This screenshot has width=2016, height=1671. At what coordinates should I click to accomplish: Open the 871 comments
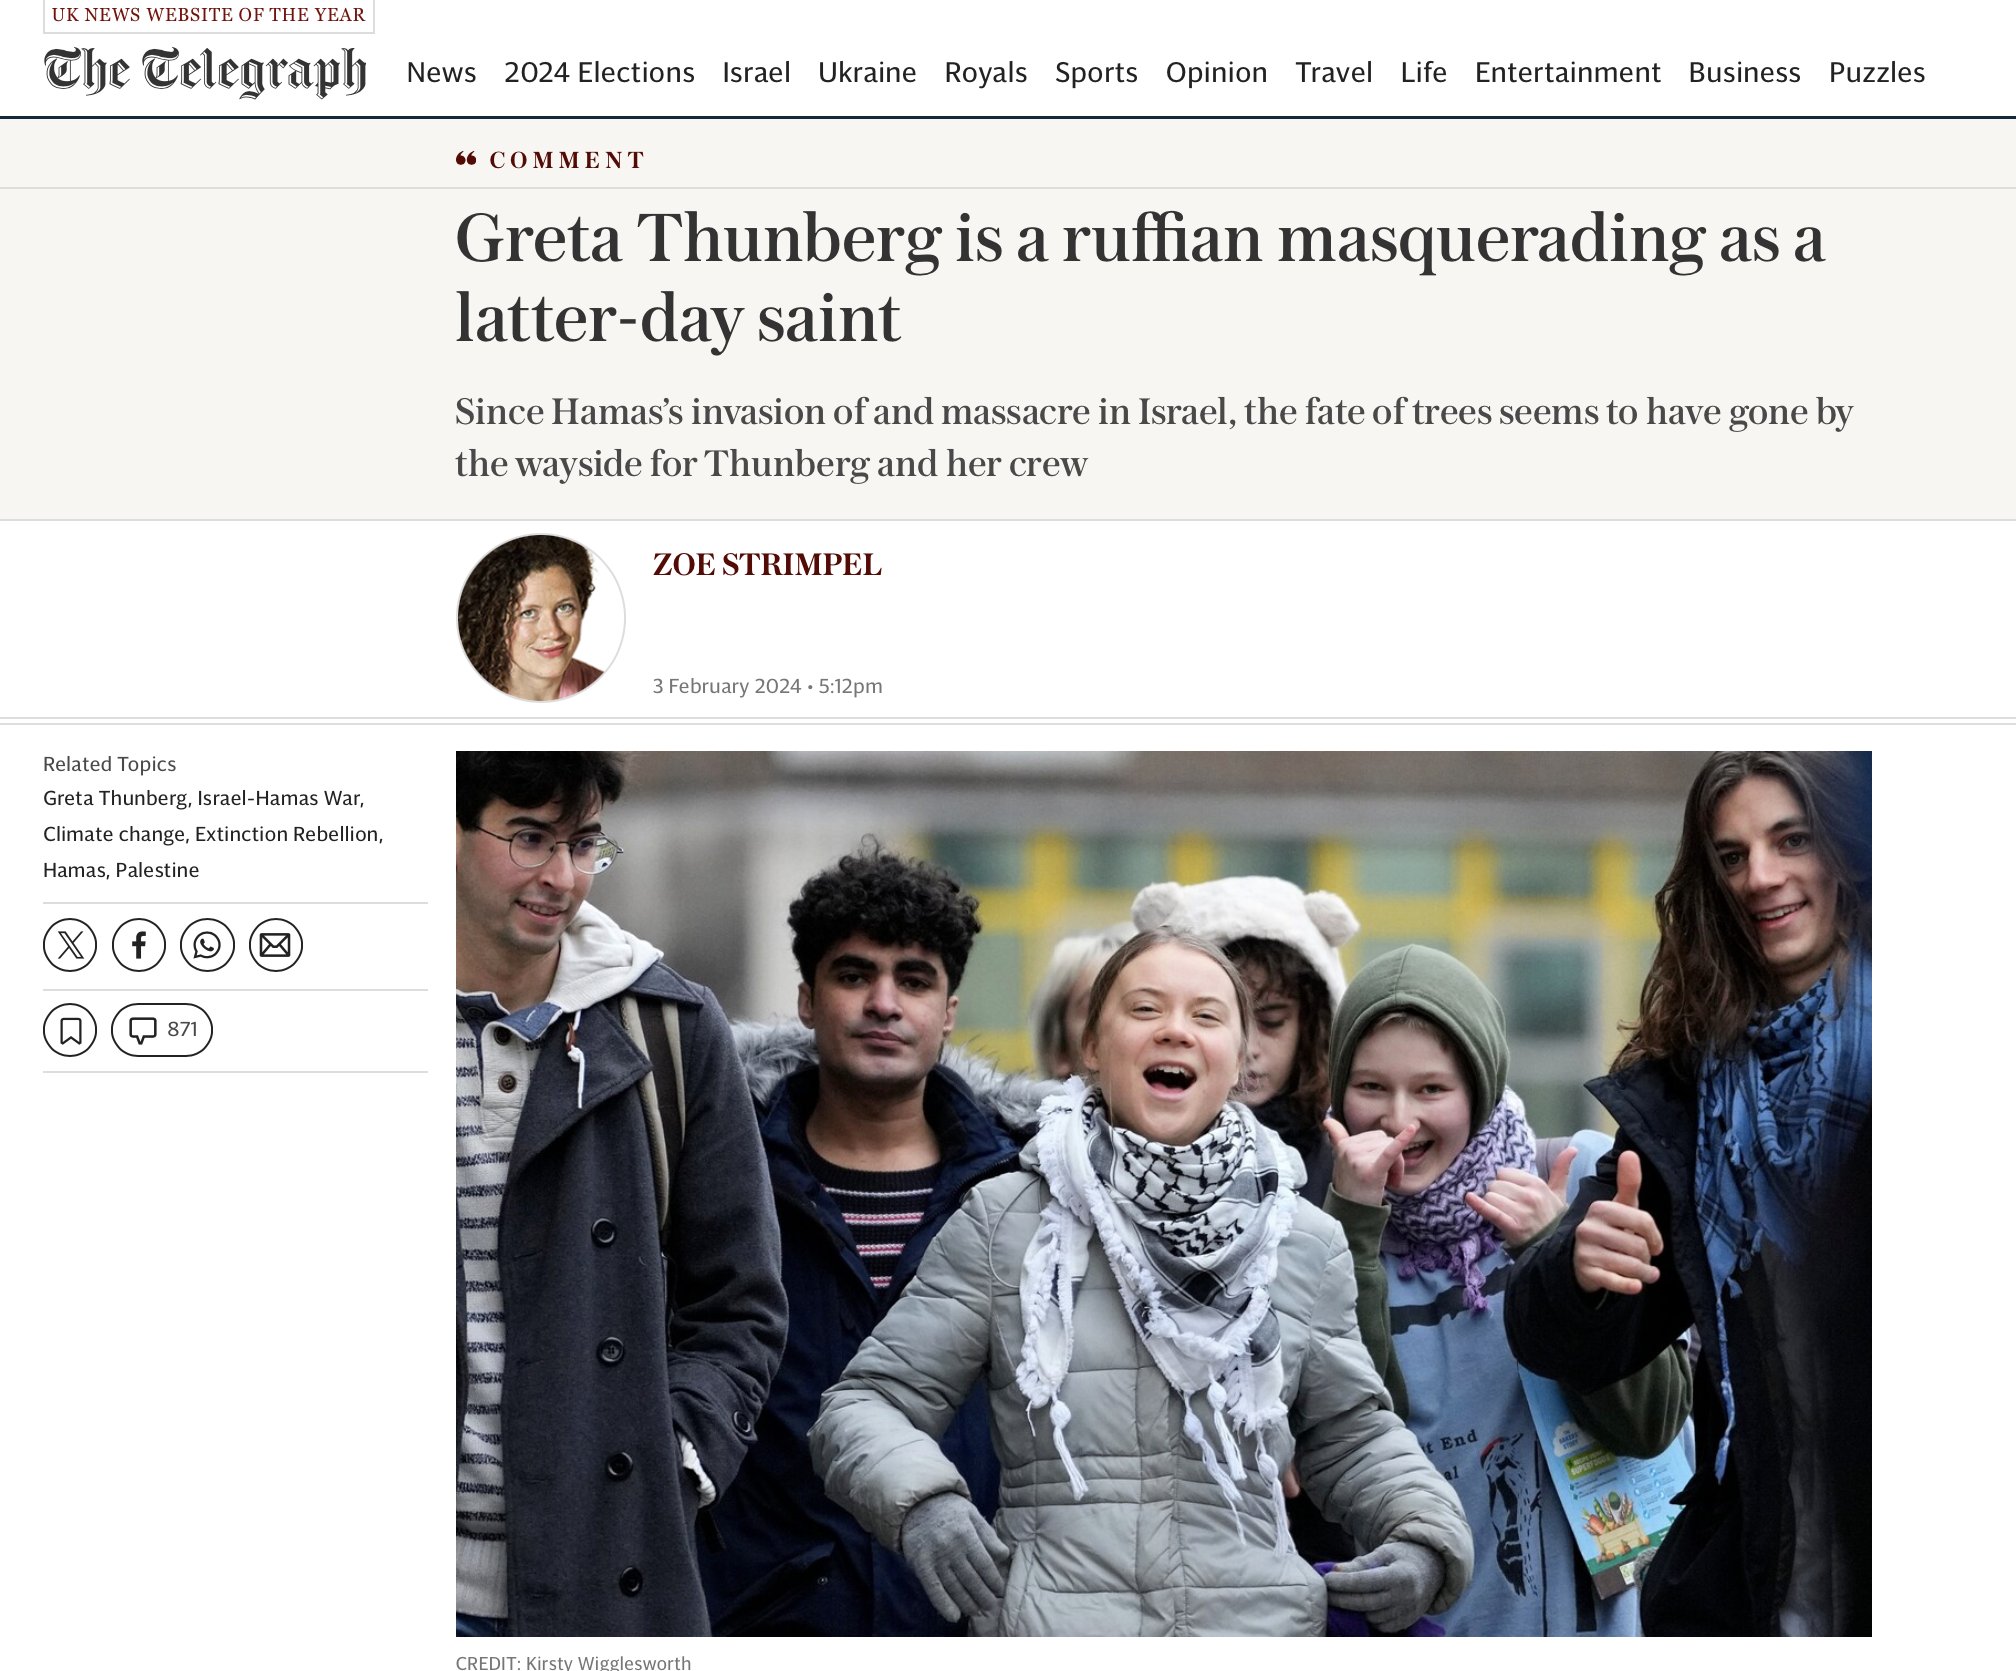162,1030
